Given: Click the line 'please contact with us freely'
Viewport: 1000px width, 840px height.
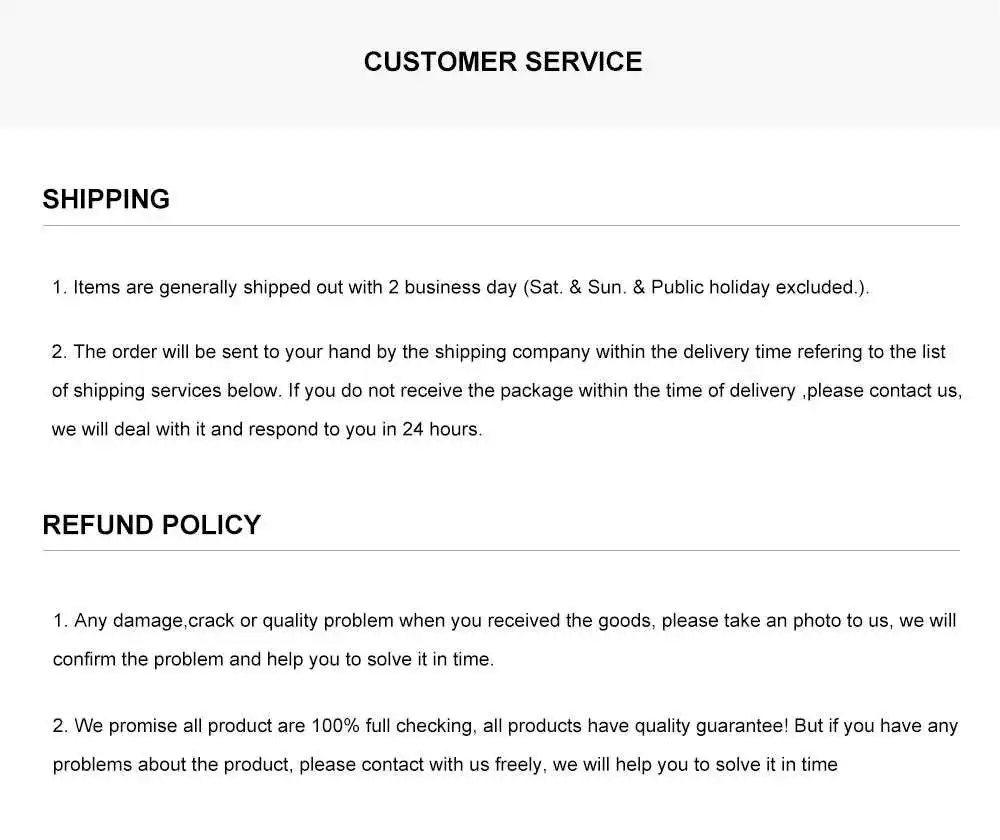Looking at the screenshot, I should click(x=445, y=764).
